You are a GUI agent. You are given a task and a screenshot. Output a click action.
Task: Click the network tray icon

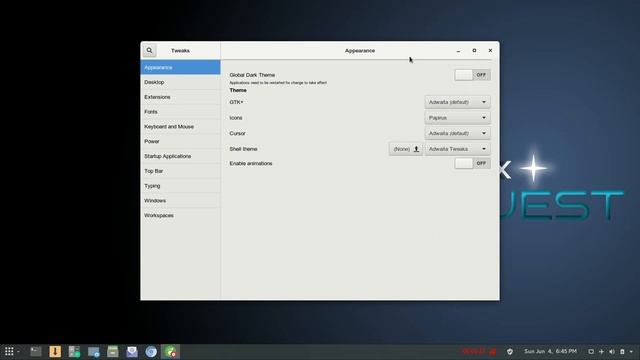(x=601, y=351)
